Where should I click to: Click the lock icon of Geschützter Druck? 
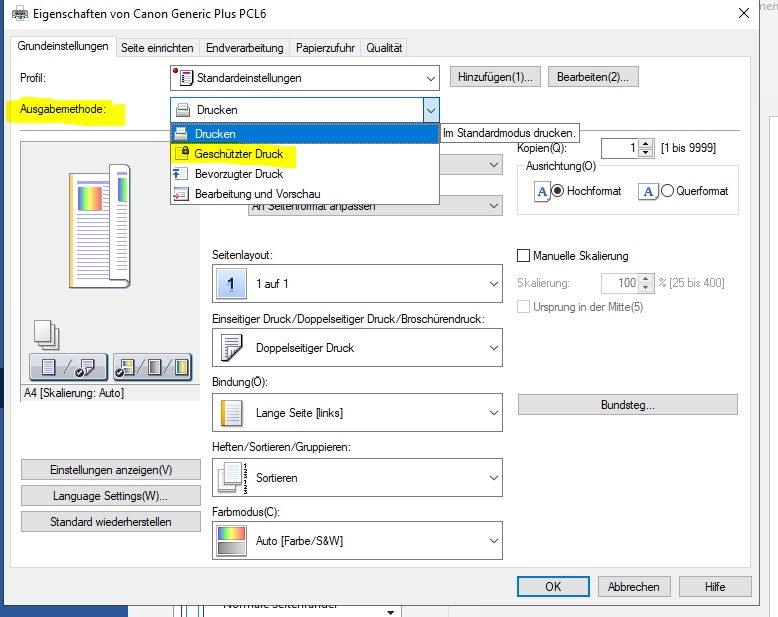tap(182, 153)
